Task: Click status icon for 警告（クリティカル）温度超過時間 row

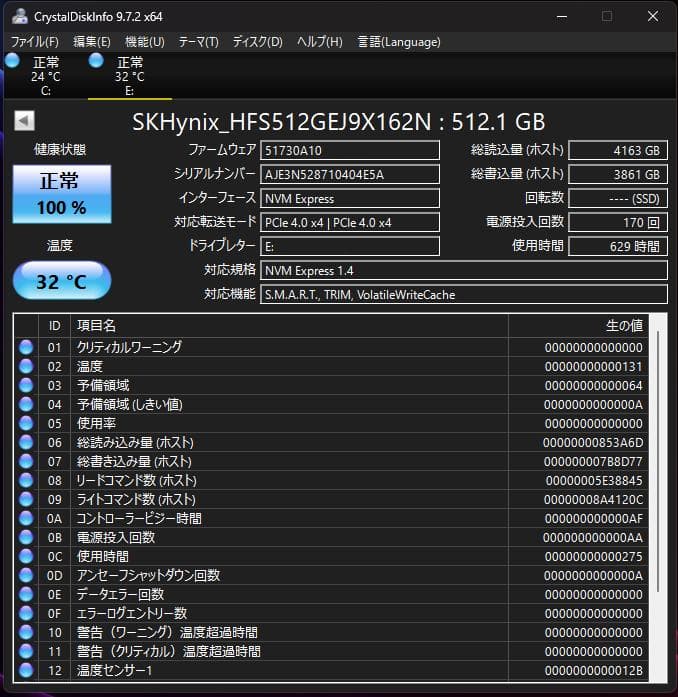Action: [26, 651]
